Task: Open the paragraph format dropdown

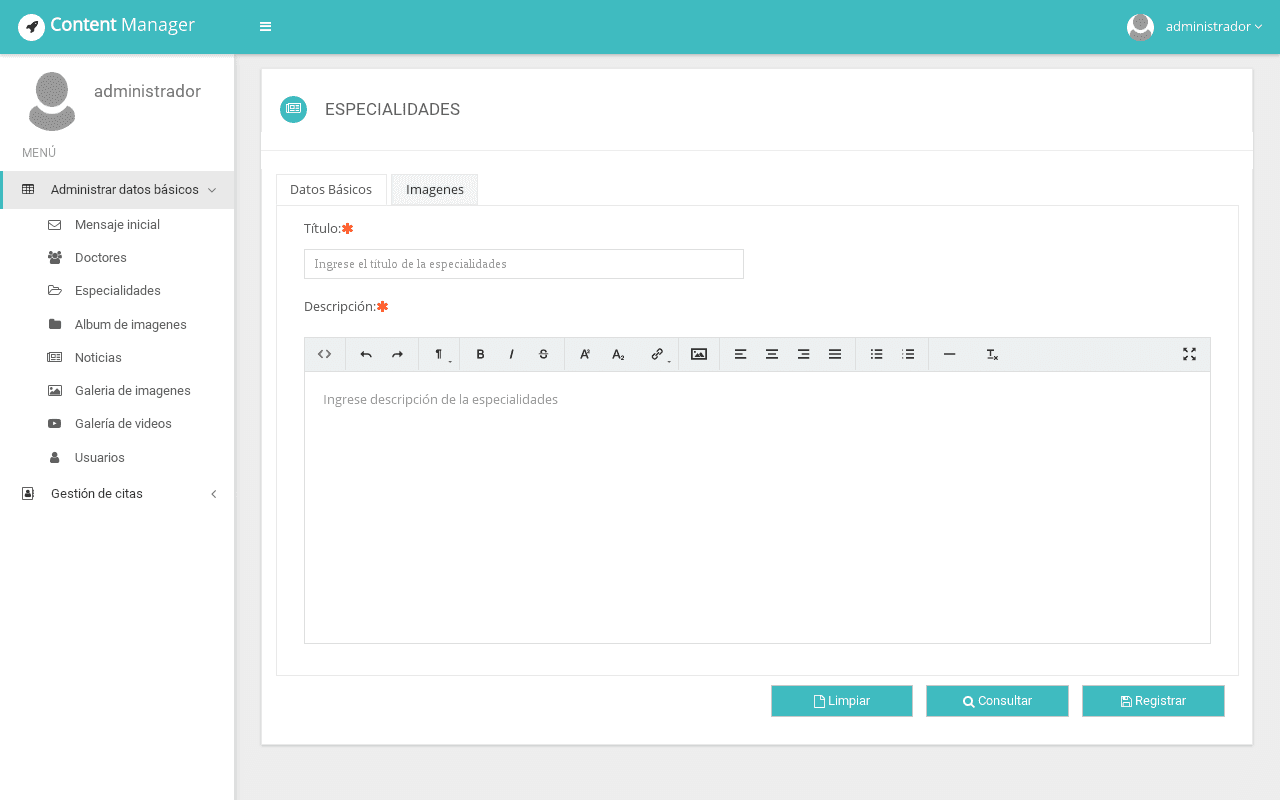Action: coord(439,354)
